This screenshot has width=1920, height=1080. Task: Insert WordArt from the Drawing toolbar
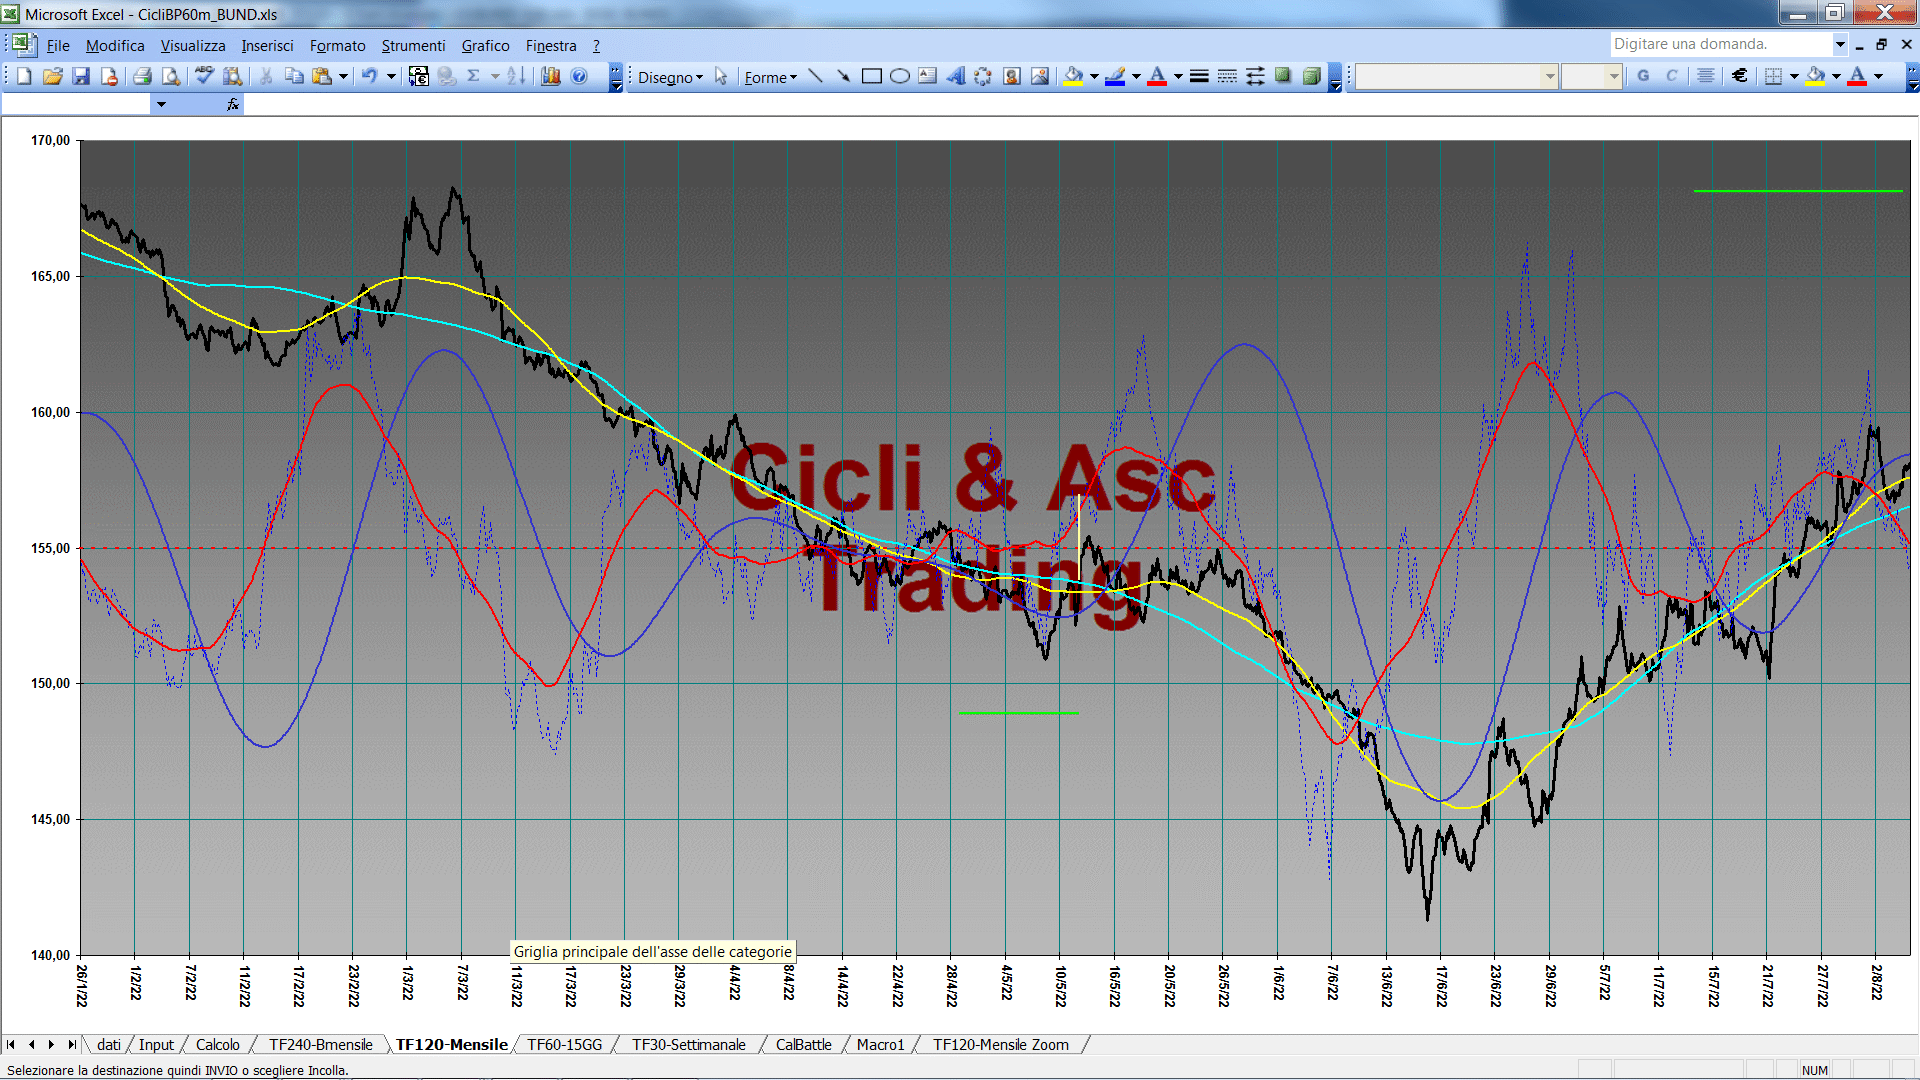point(955,76)
